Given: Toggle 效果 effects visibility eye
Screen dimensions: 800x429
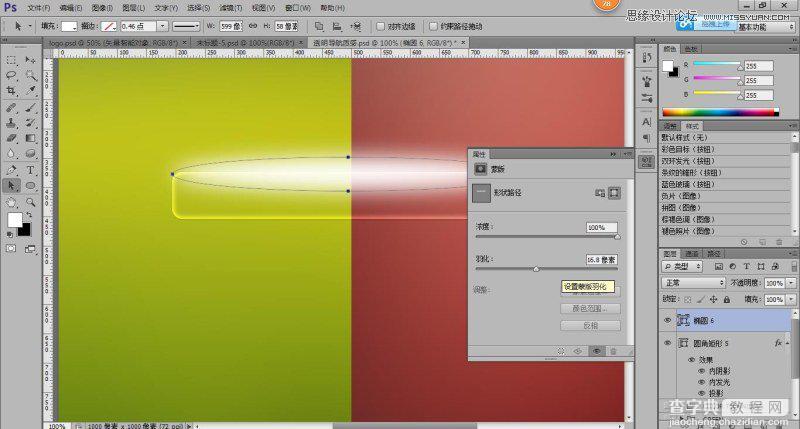Looking at the screenshot, I should point(692,360).
